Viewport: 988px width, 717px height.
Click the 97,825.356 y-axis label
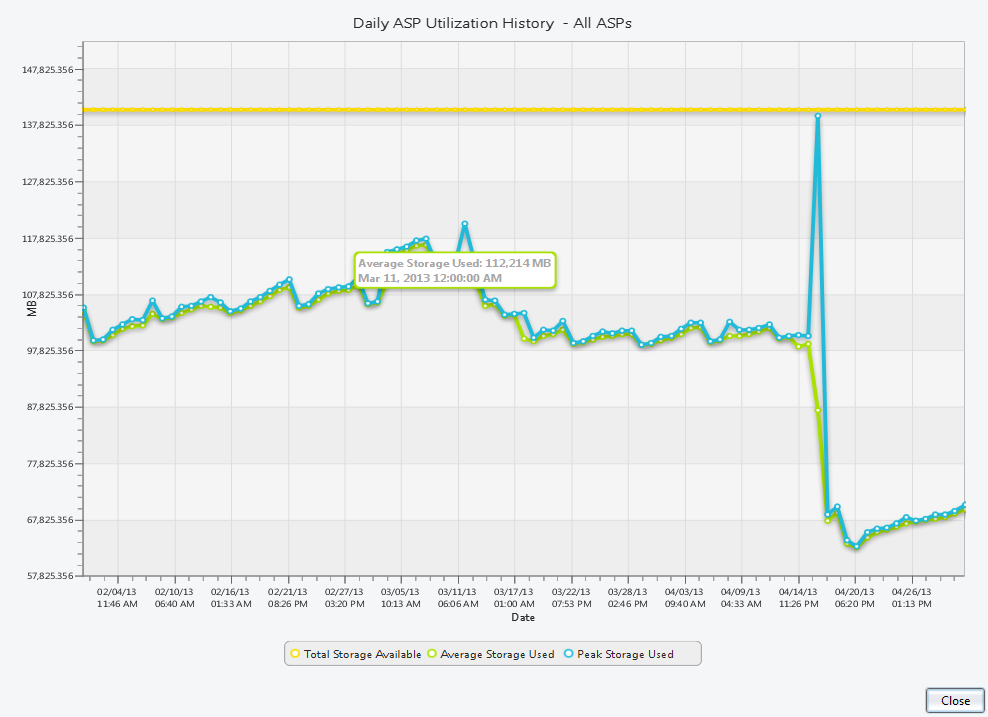point(48,350)
